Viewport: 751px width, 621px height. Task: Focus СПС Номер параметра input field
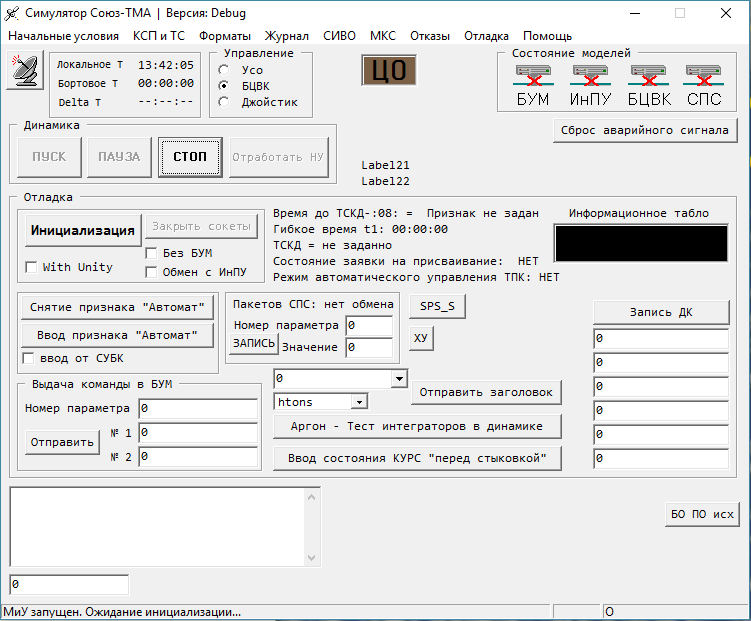[369, 326]
